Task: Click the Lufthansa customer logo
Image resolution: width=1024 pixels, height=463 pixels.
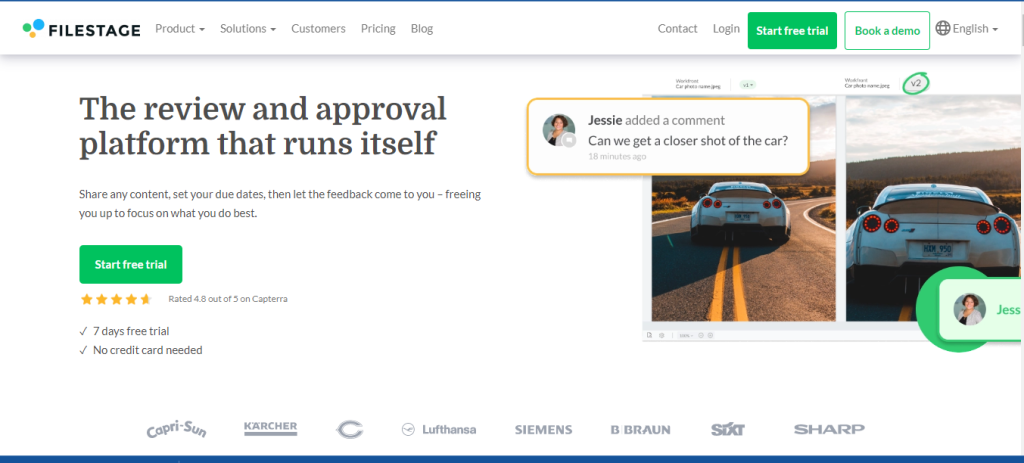Action: click(439, 430)
